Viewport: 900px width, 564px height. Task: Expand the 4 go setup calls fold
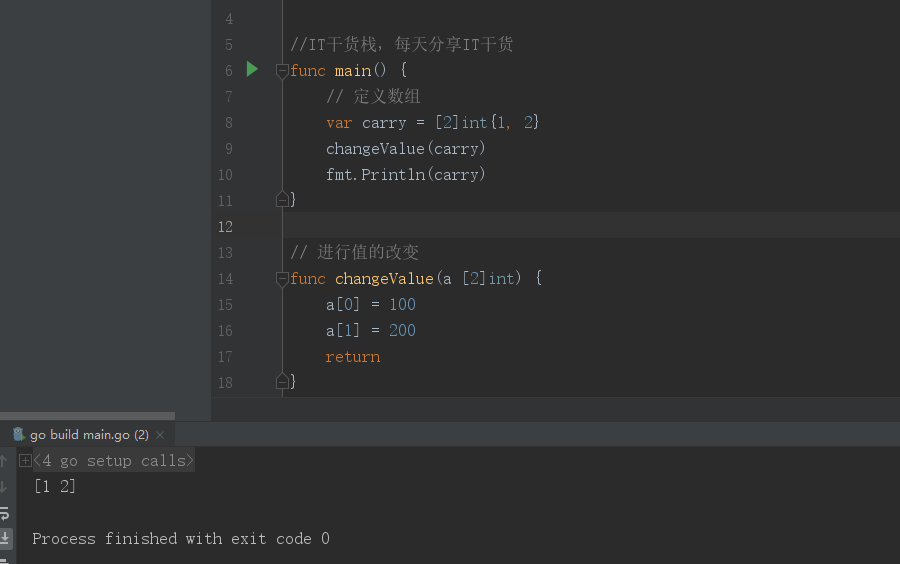tap(25, 461)
